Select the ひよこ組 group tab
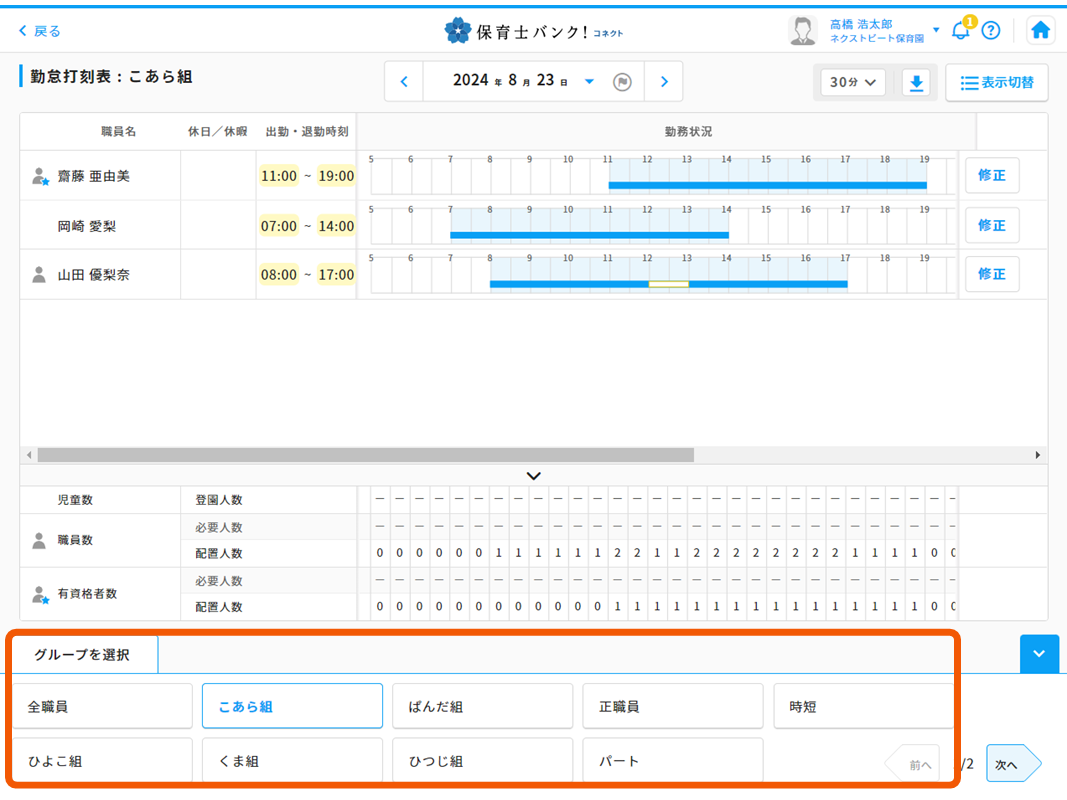The width and height of the screenshot is (1067, 800). click(102, 760)
